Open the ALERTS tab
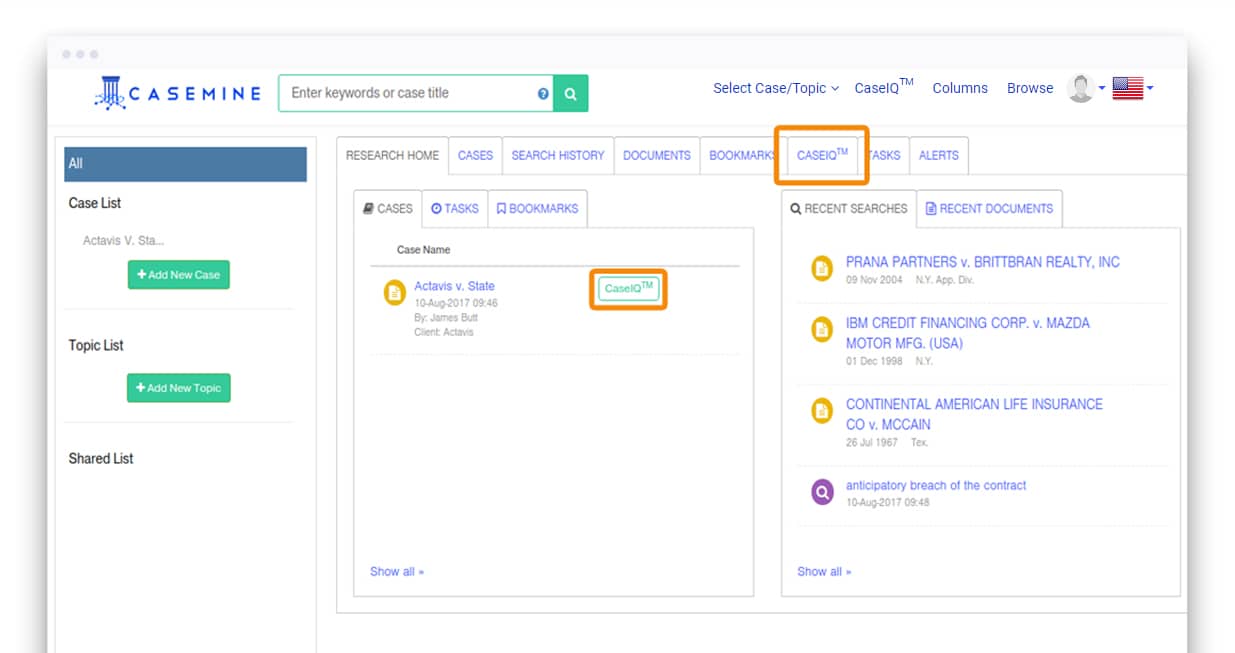The image size is (1235, 653). pyautogui.click(x=938, y=155)
